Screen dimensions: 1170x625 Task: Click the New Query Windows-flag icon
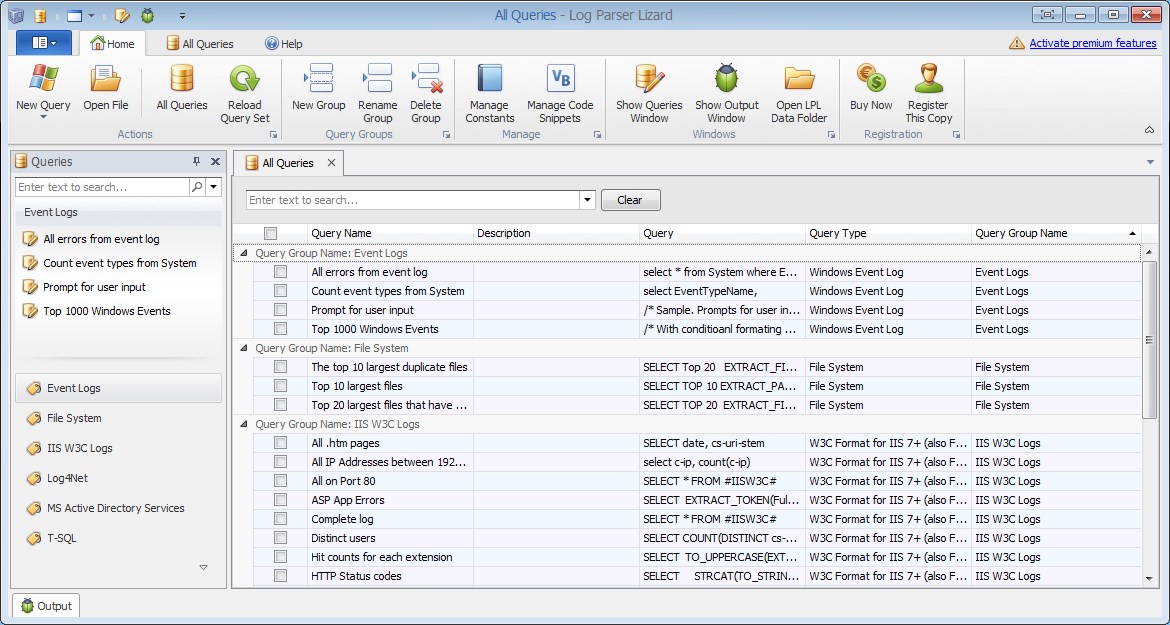[43, 78]
